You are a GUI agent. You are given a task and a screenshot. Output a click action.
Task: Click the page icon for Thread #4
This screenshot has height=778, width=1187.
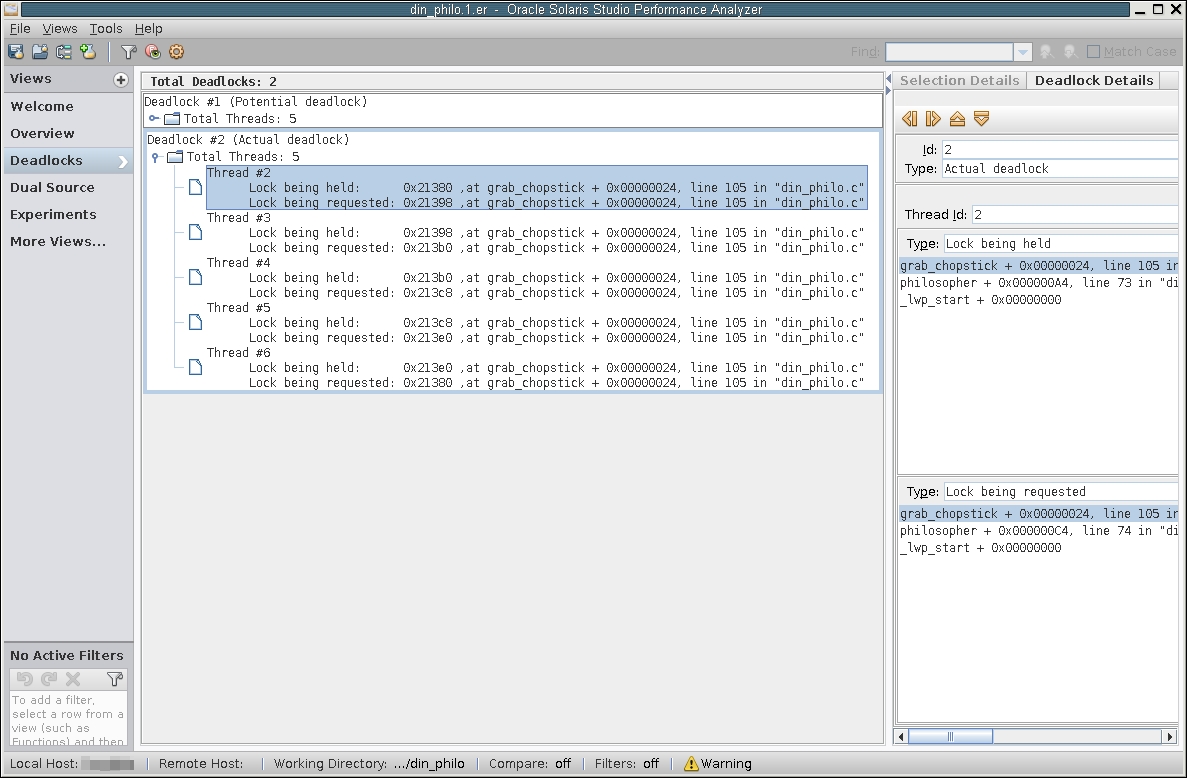pyautogui.click(x=195, y=278)
